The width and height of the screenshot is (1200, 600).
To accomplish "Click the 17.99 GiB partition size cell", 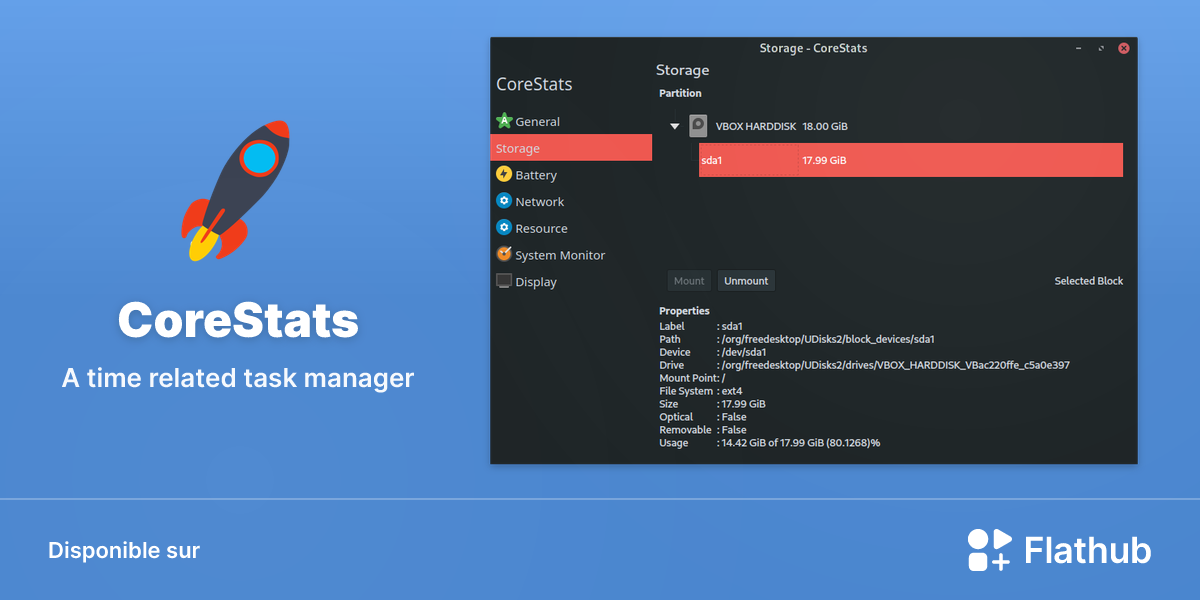I will [x=824, y=160].
